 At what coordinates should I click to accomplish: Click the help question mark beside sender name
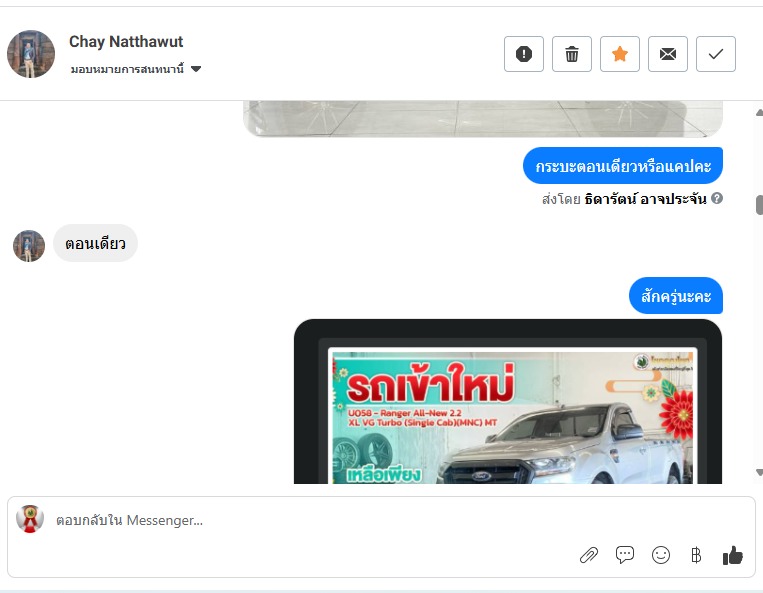(x=717, y=198)
